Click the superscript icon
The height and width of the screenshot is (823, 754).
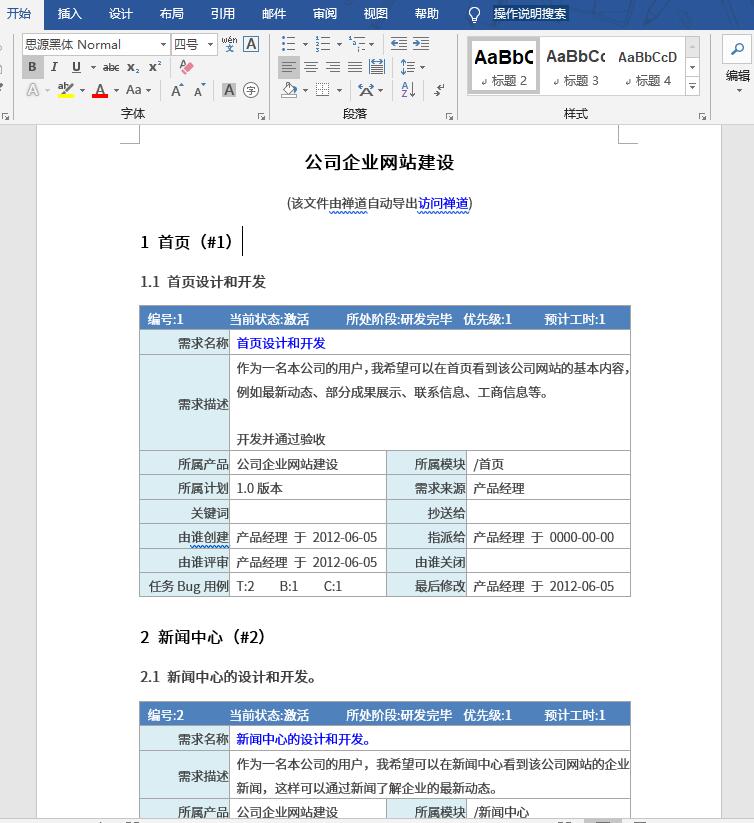tap(155, 67)
